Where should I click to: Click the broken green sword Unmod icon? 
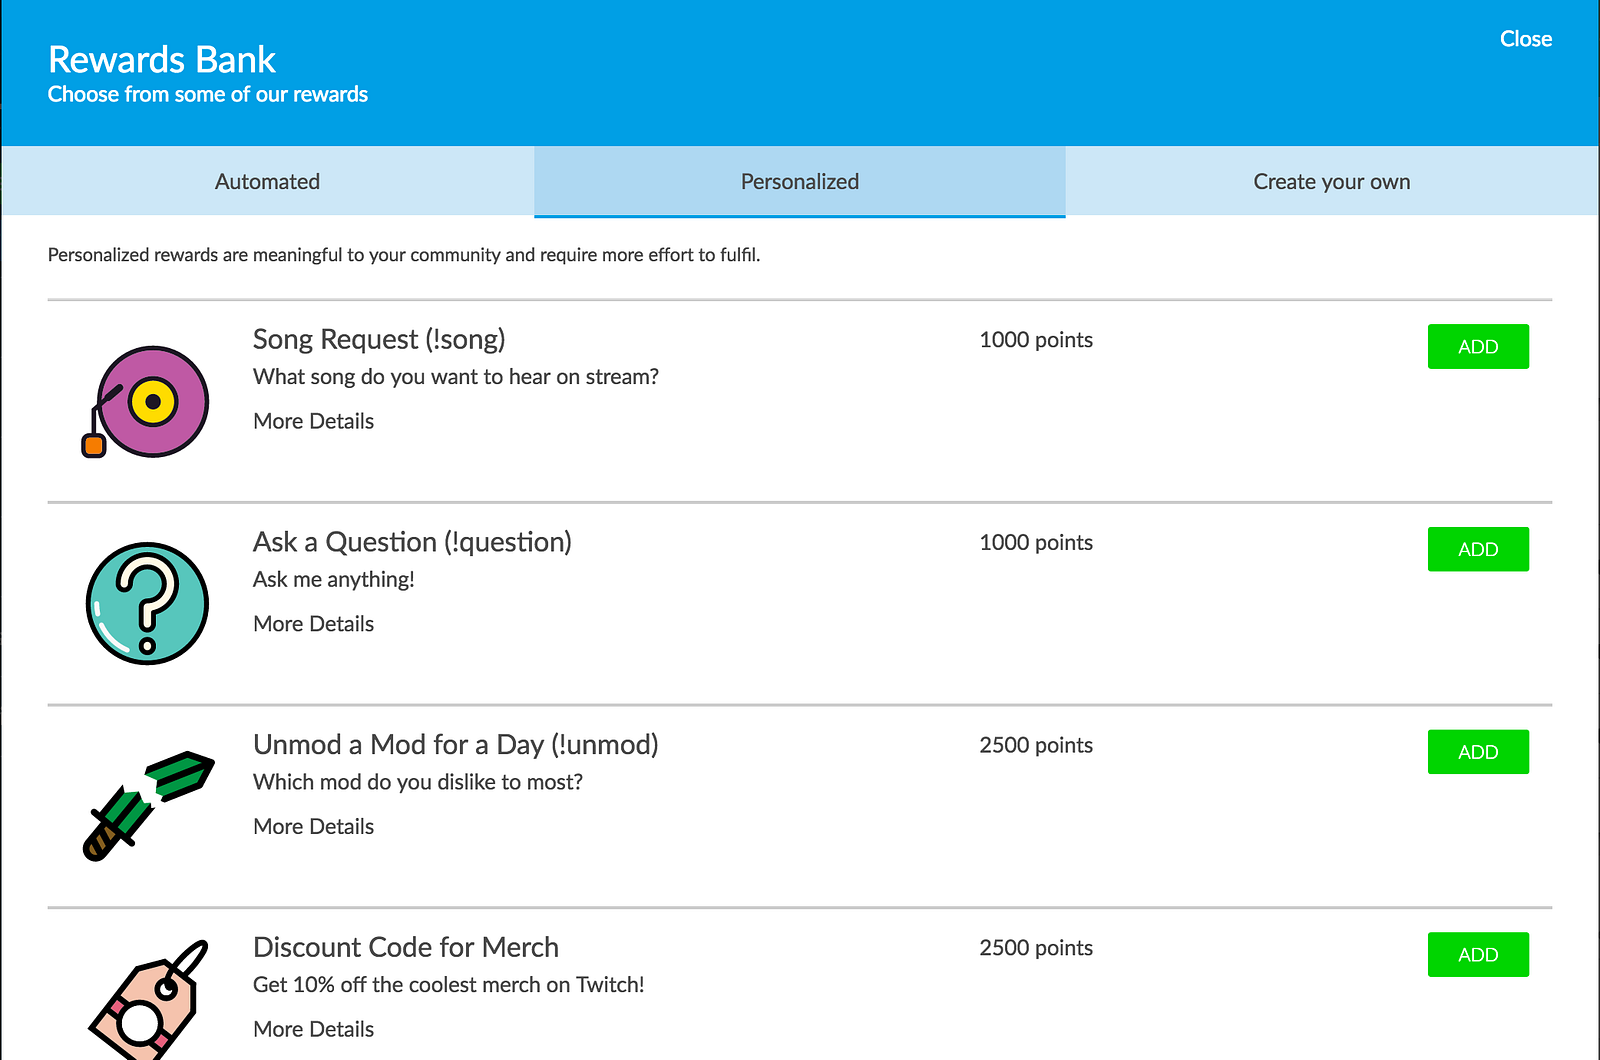(147, 805)
